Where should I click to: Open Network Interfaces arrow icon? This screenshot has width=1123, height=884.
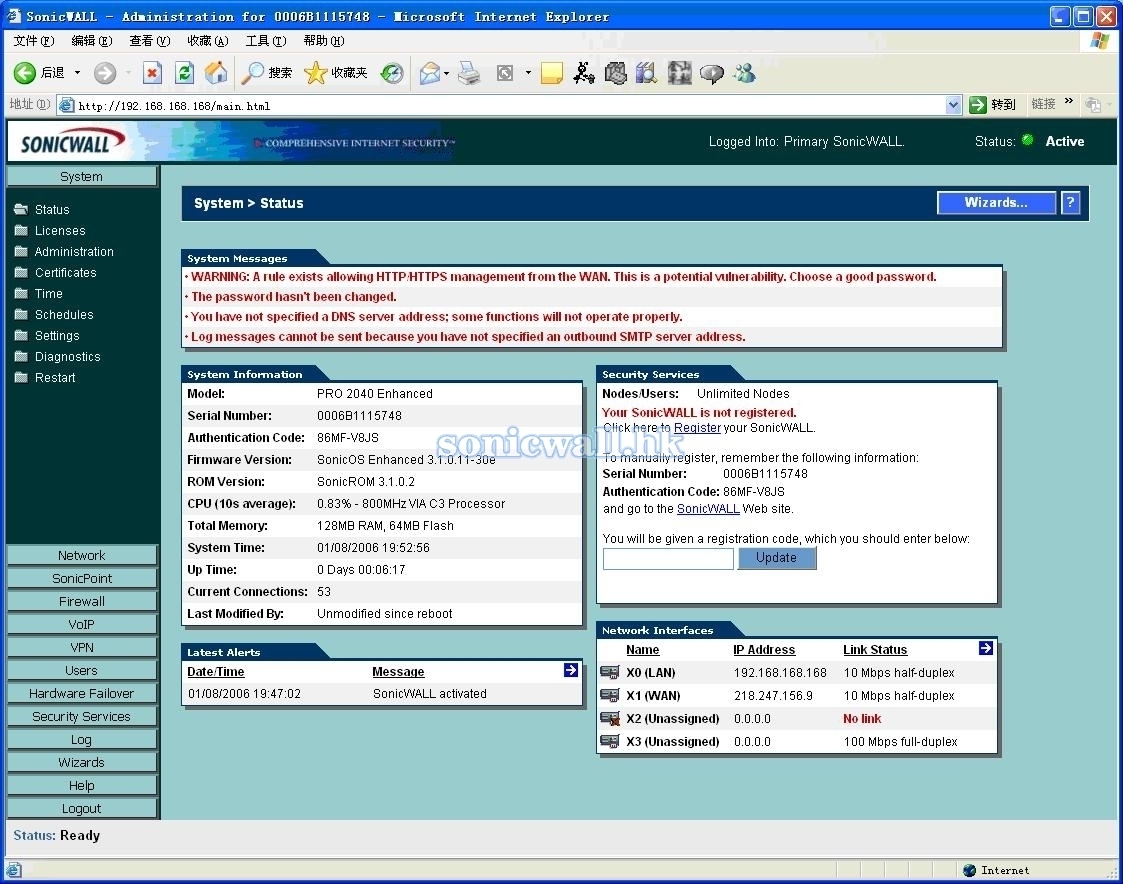click(985, 648)
